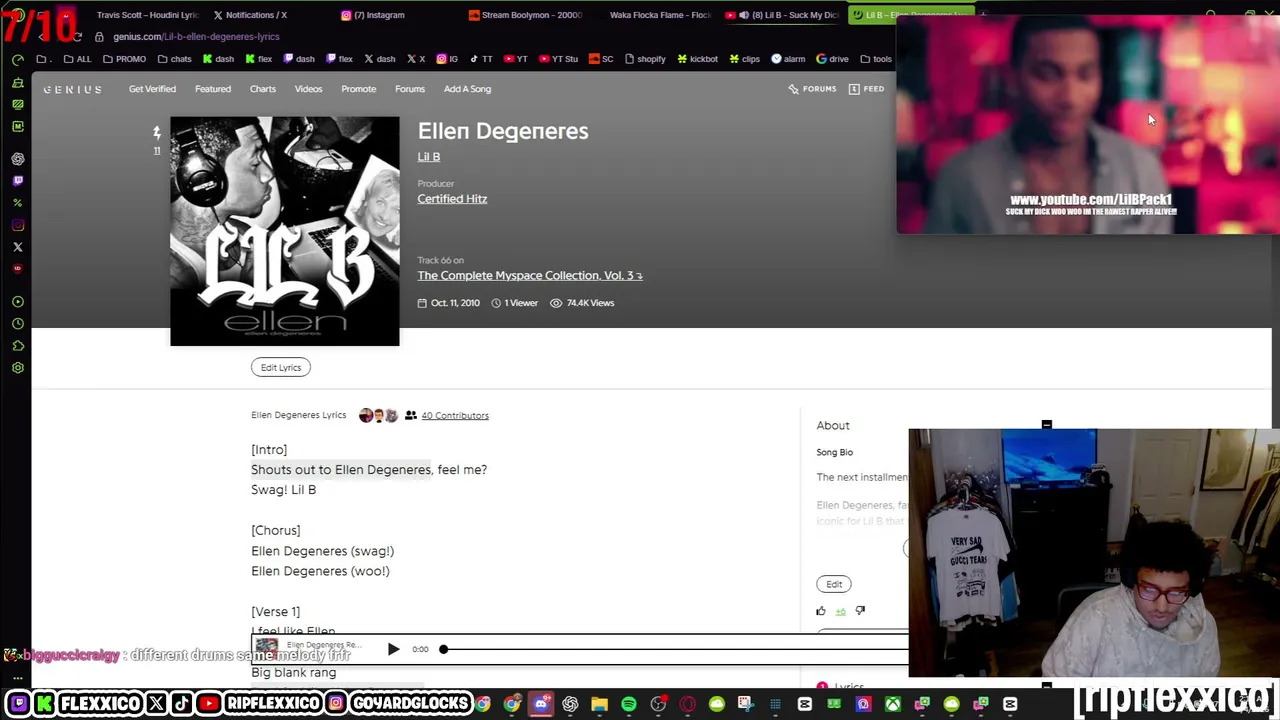This screenshot has height=720, width=1280.
Task: Open Videos in Genius navigation
Action: click(x=308, y=89)
